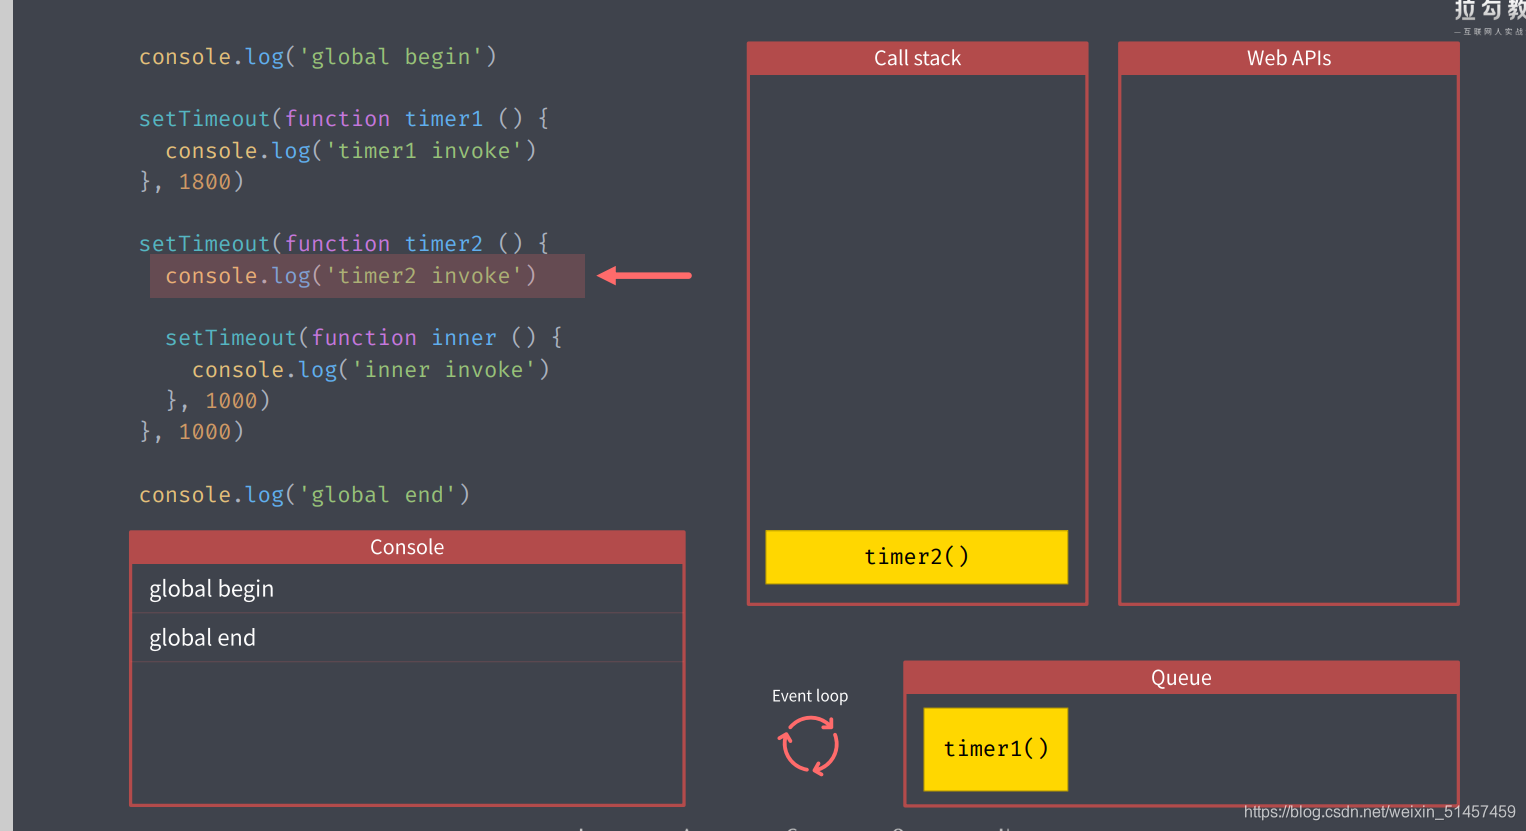Click the Event loop circular arrows icon
The height and width of the screenshot is (831, 1526).
click(x=808, y=746)
